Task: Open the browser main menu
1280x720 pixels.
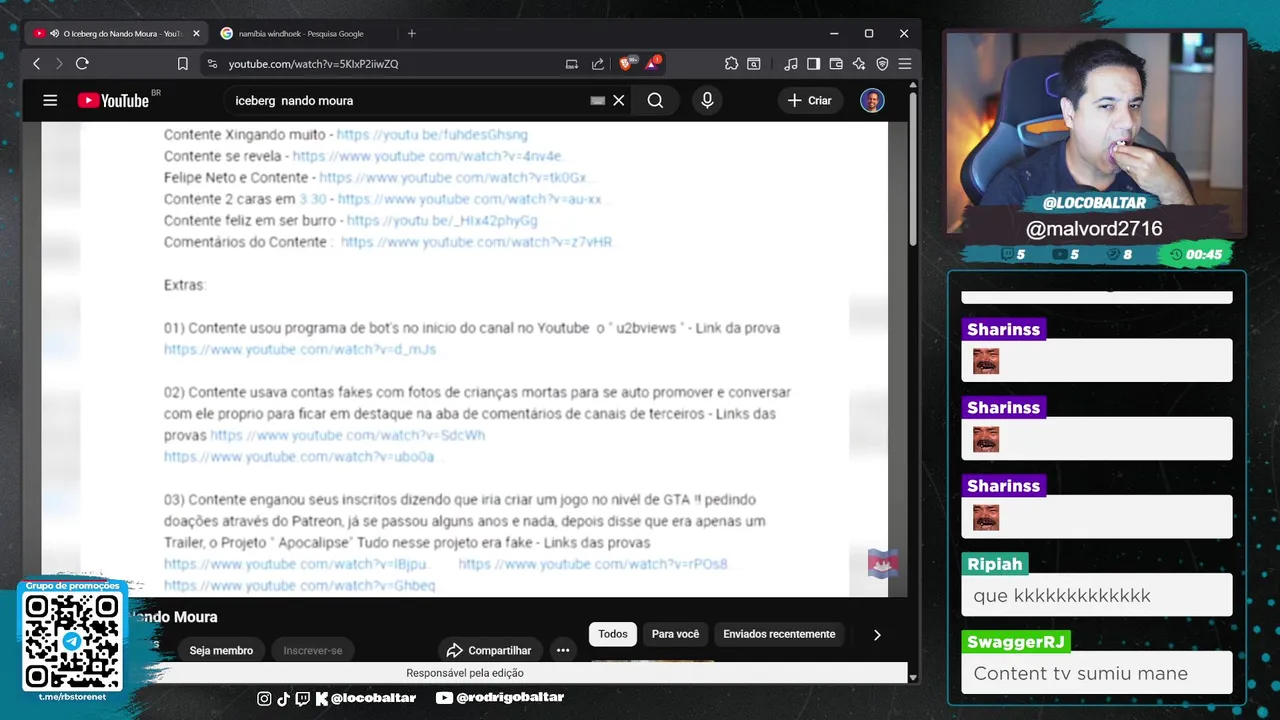Action: [x=905, y=64]
